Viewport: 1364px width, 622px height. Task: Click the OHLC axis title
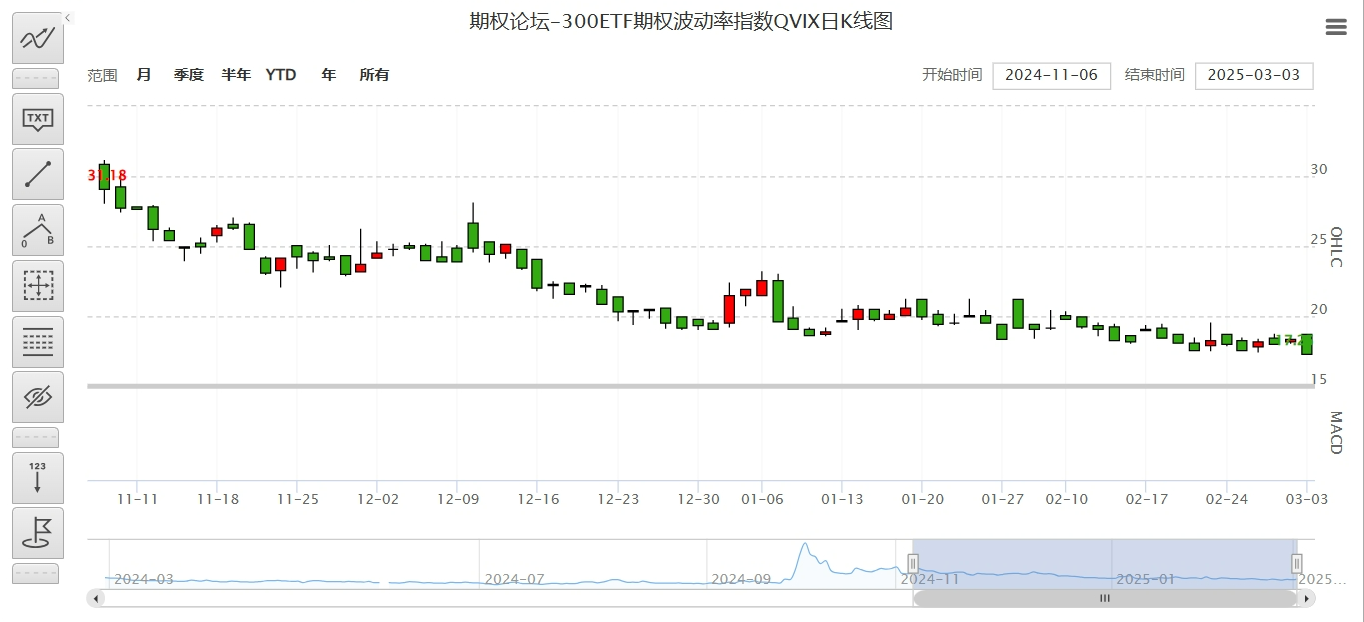pyautogui.click(x=1335, y=247)
